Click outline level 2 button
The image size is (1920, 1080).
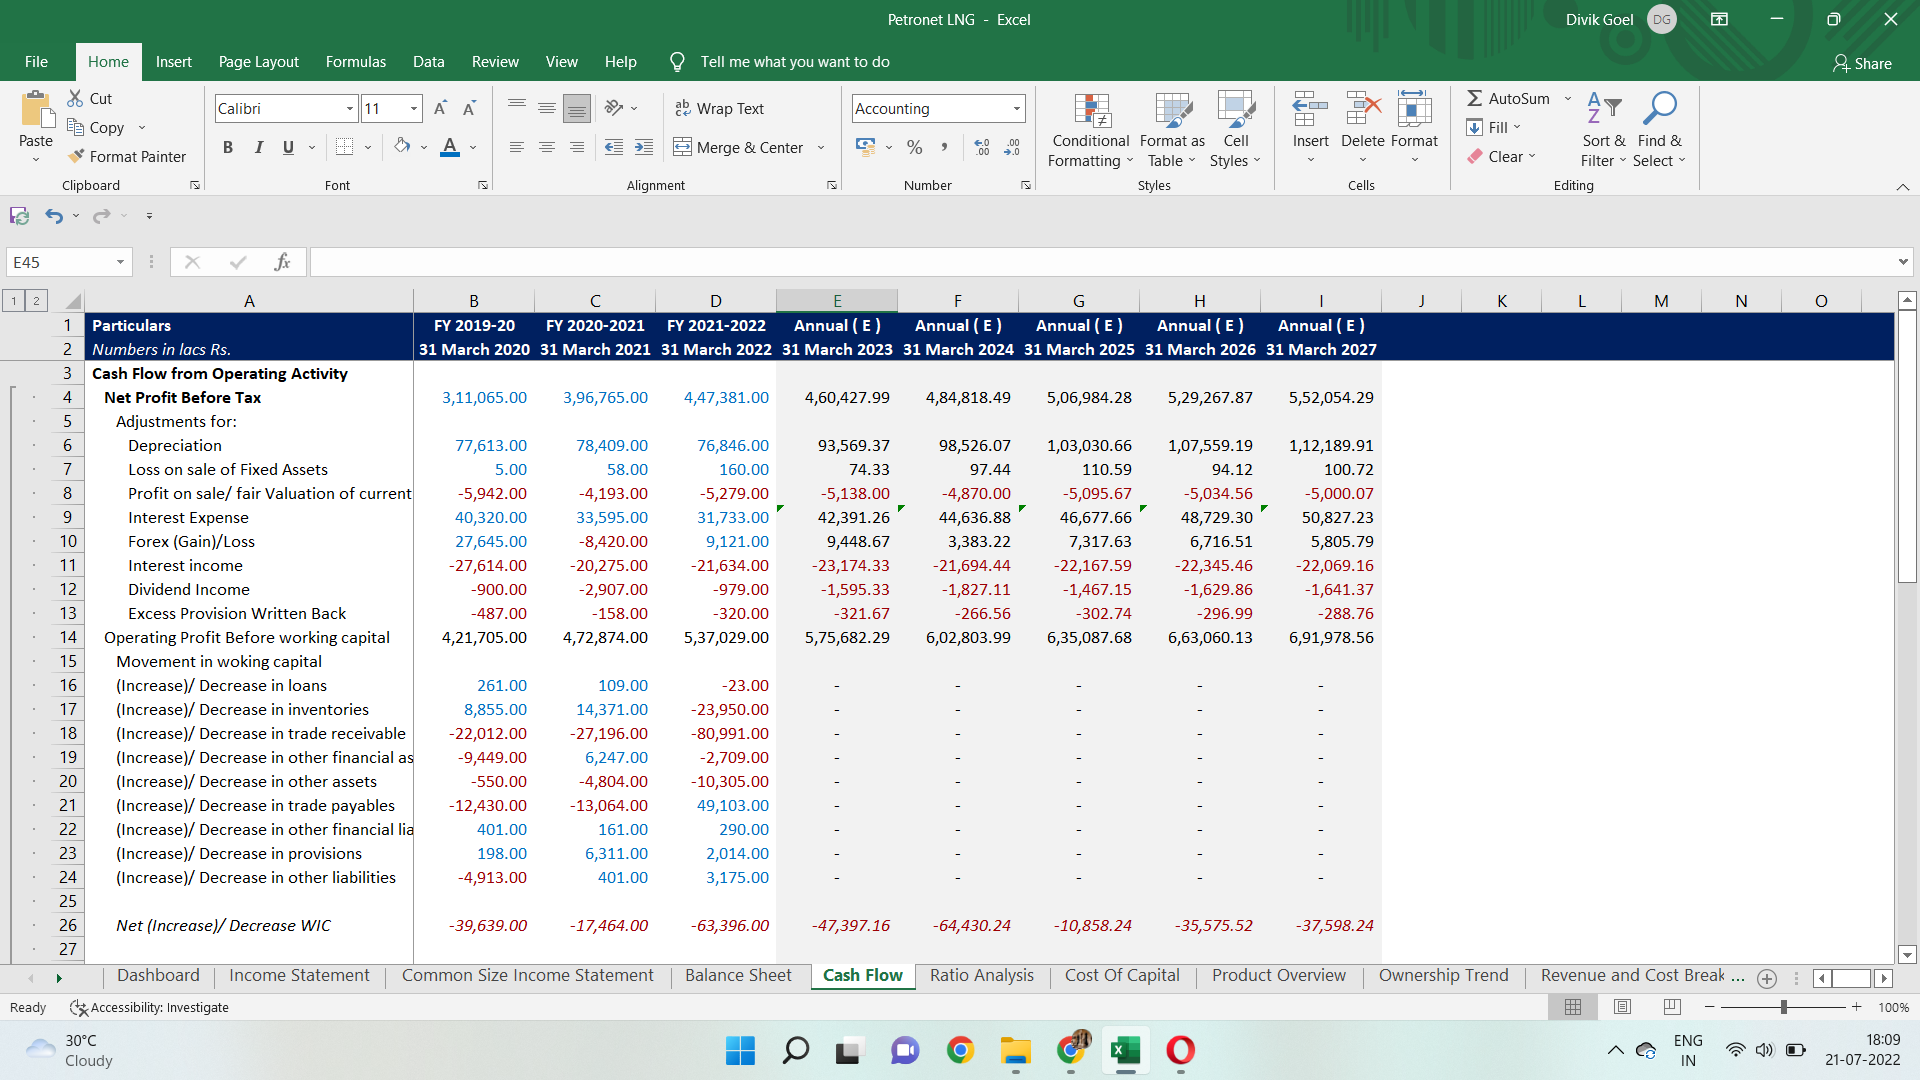tap(36, 300)
